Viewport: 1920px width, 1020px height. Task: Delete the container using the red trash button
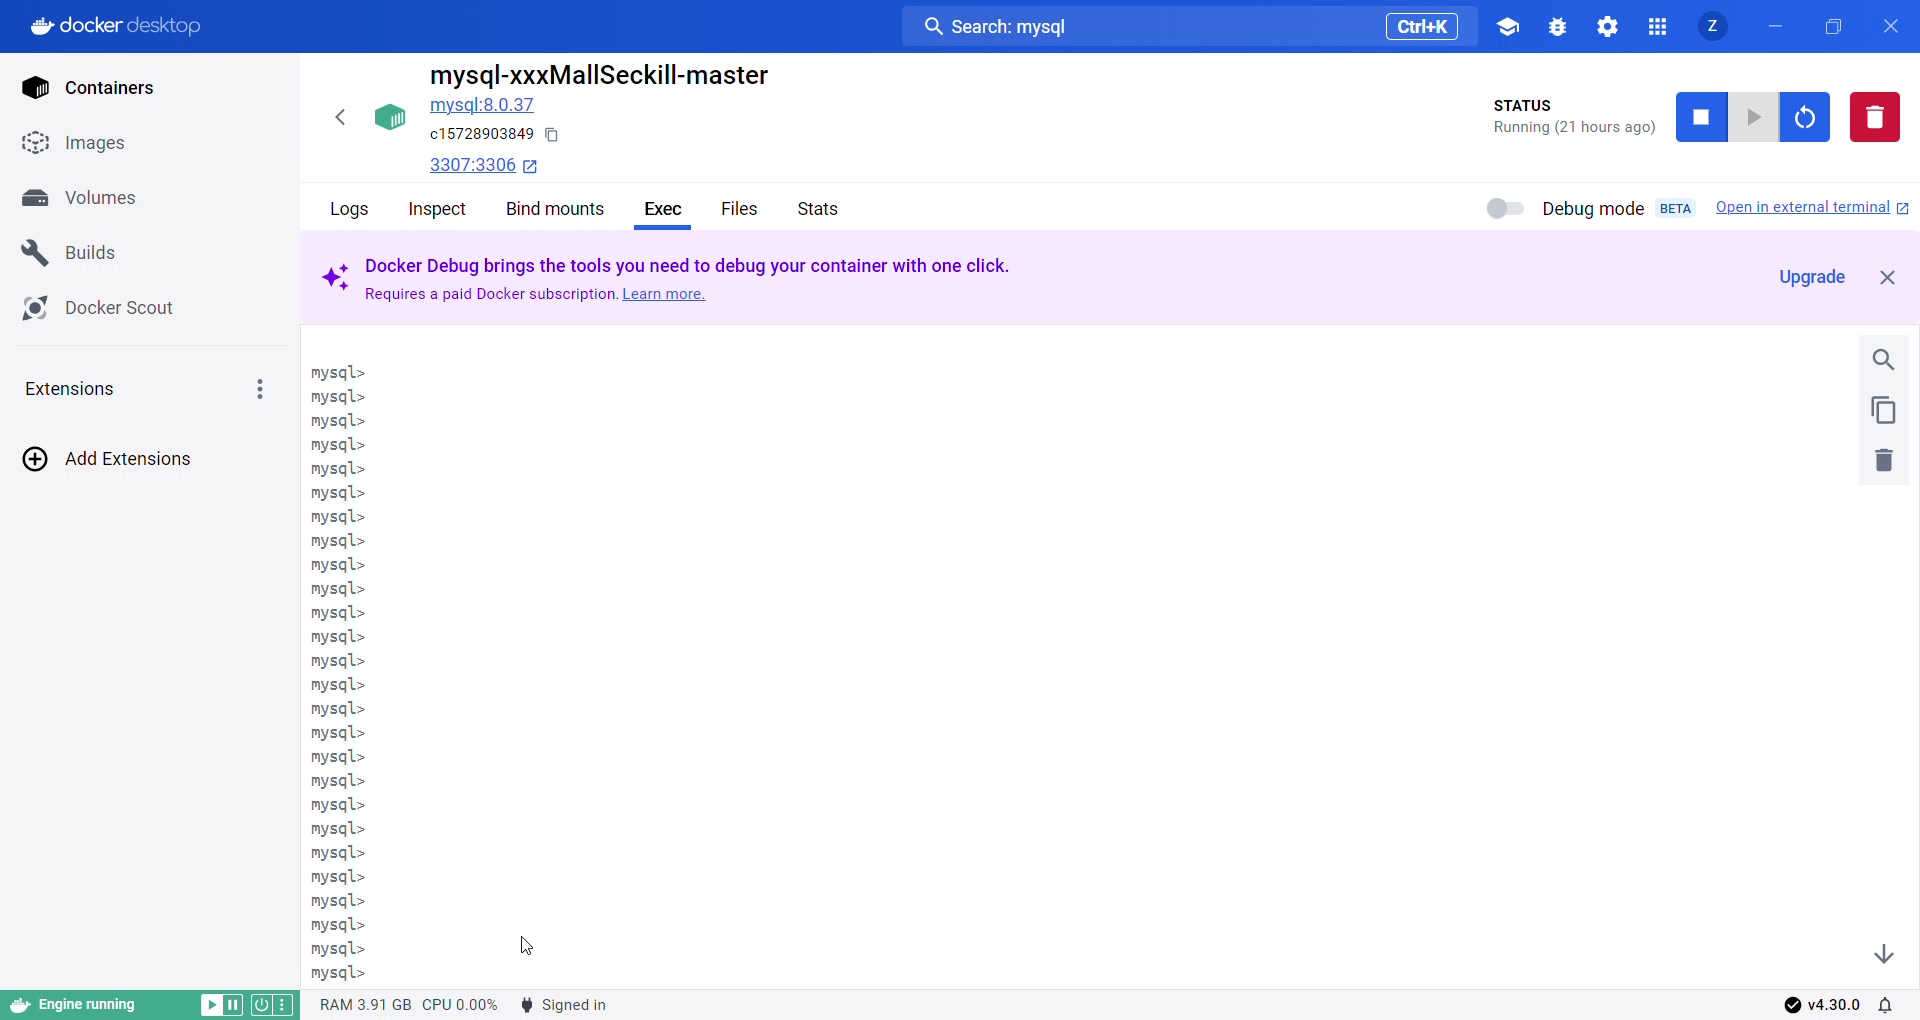tap(1874, 118)
